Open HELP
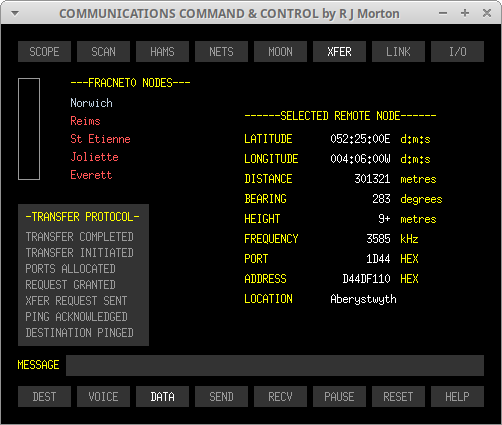Screen dimensions: 502x425 pyautogui.click(x=457, y=397)
